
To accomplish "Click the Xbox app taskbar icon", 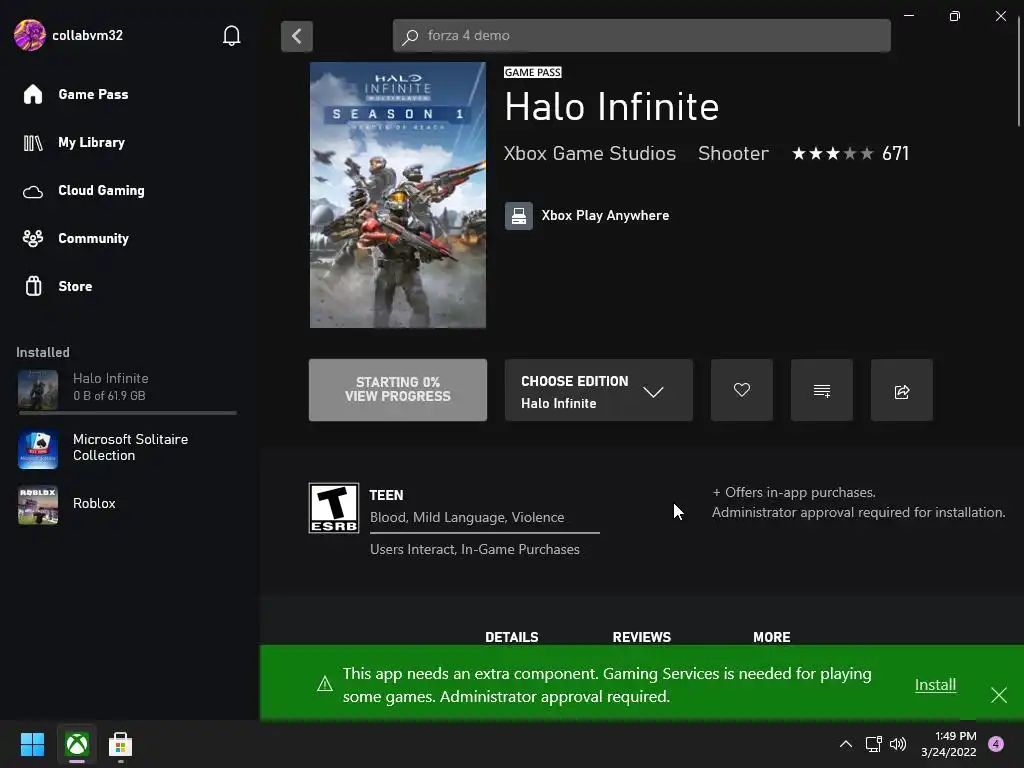I will [77, 744].
